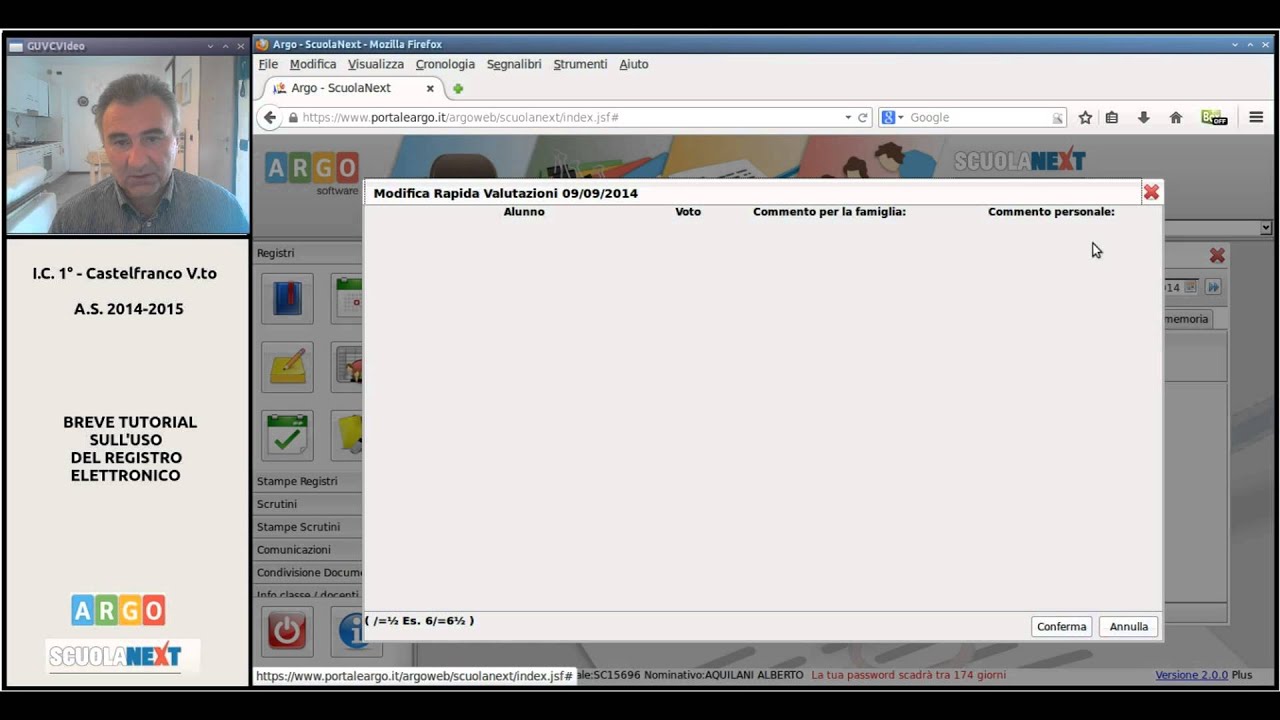Expand the URL bar history dropdown arrow
1280x720 pixels.
(x=848, y=117)
